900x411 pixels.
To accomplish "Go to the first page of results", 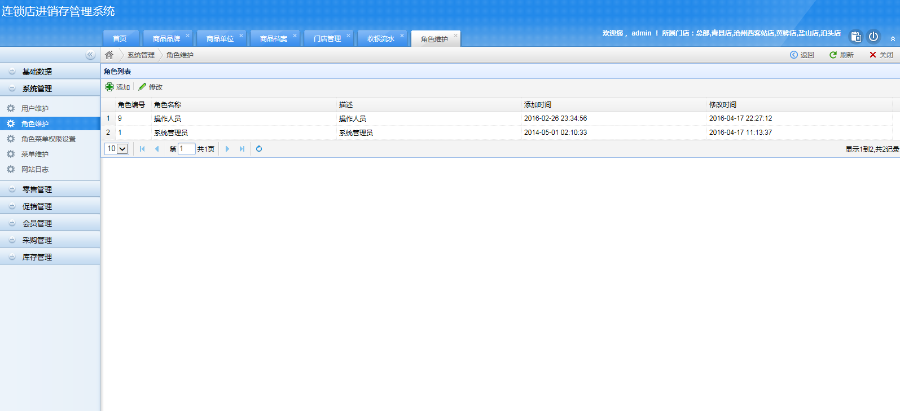I will click(142, 148).
